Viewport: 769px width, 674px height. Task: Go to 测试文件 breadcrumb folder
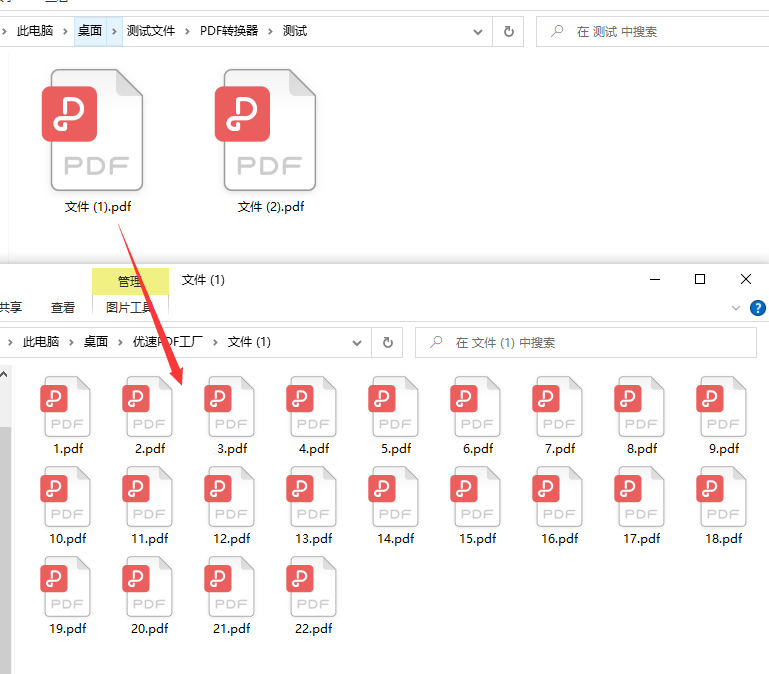tap(151, 31)
